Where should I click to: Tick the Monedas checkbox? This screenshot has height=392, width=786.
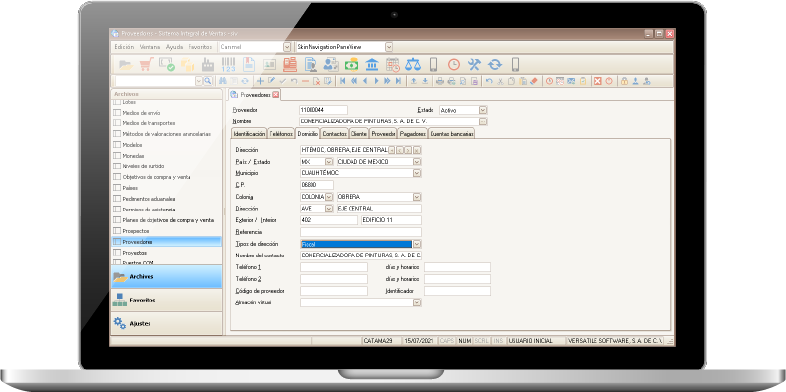click(x=117, y=156)
